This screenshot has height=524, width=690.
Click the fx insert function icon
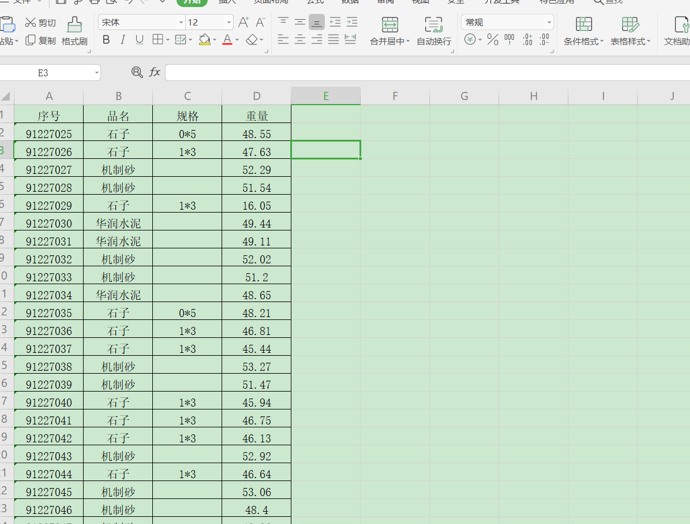tap(154, 72)
